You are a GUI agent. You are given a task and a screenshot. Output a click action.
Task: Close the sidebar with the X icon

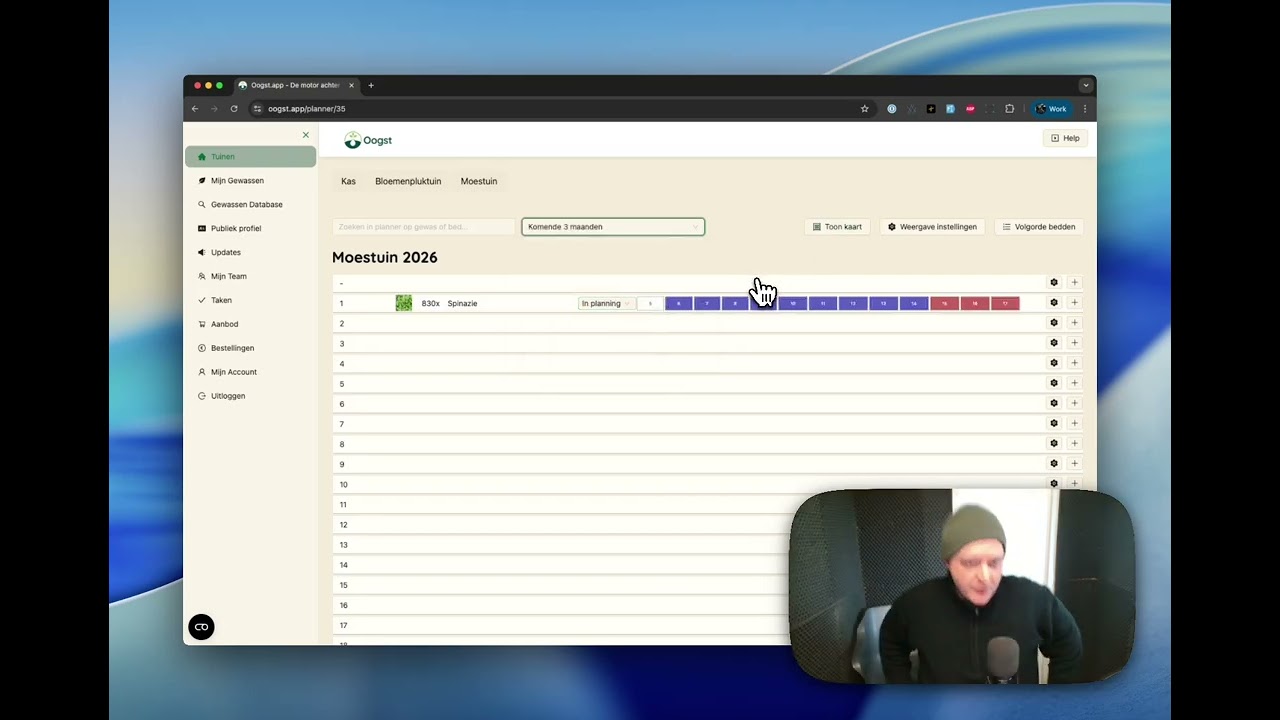[x=306, y=135]
